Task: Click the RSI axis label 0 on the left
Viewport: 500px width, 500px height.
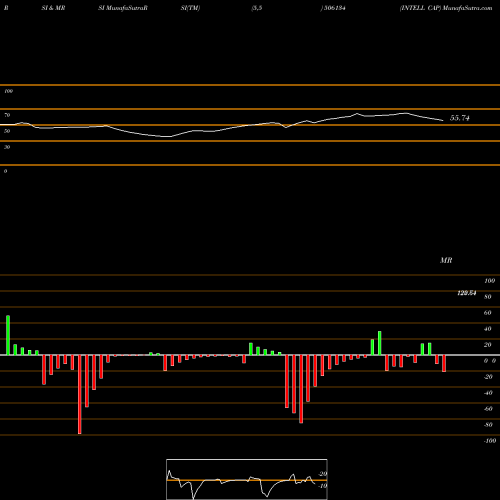Action: click(5, 171)
